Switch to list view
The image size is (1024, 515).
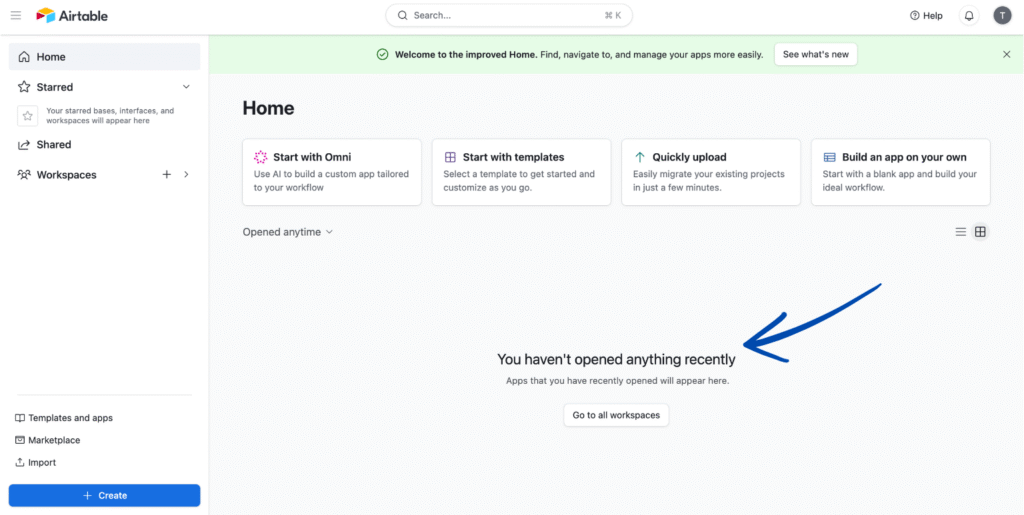[961, 232]
